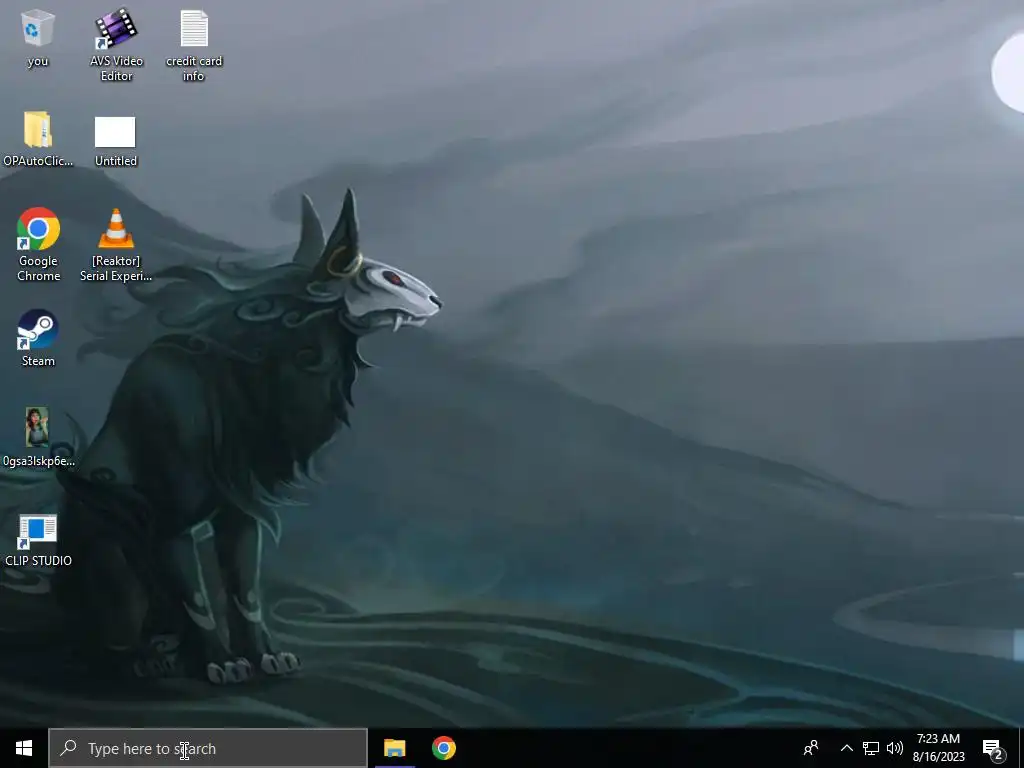This screenshot has width=1024, height=768.
Task: Open the Windows Start menu
Action: click(x=24, y=748)
